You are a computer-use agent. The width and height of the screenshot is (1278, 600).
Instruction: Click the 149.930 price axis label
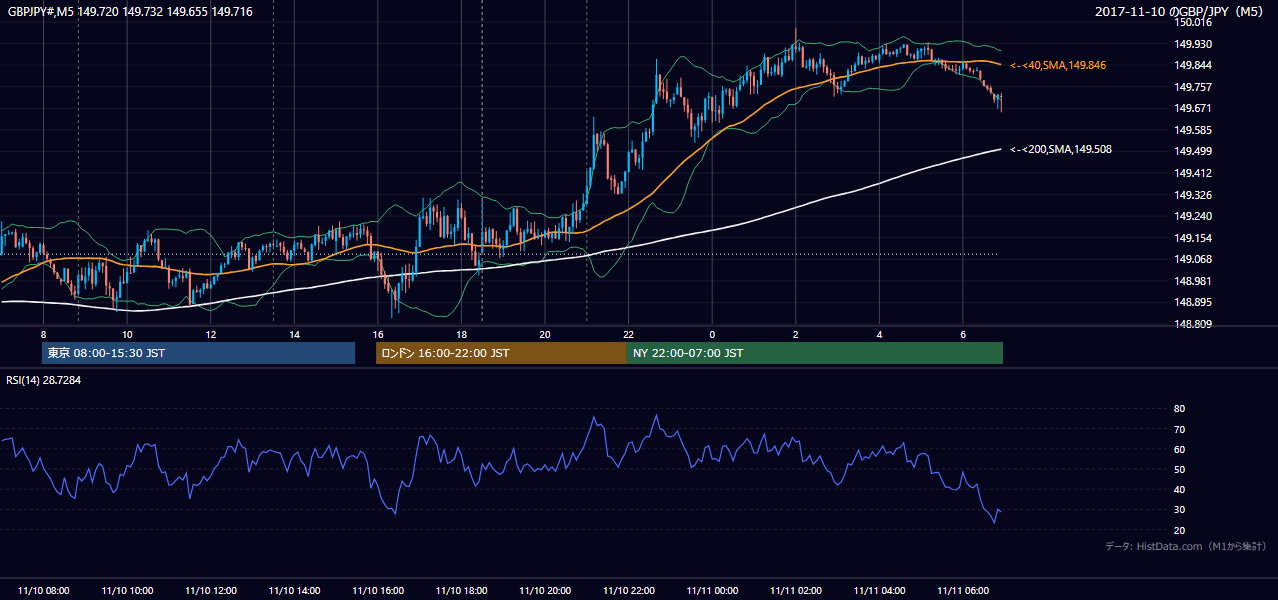[x=1193, y=44]
